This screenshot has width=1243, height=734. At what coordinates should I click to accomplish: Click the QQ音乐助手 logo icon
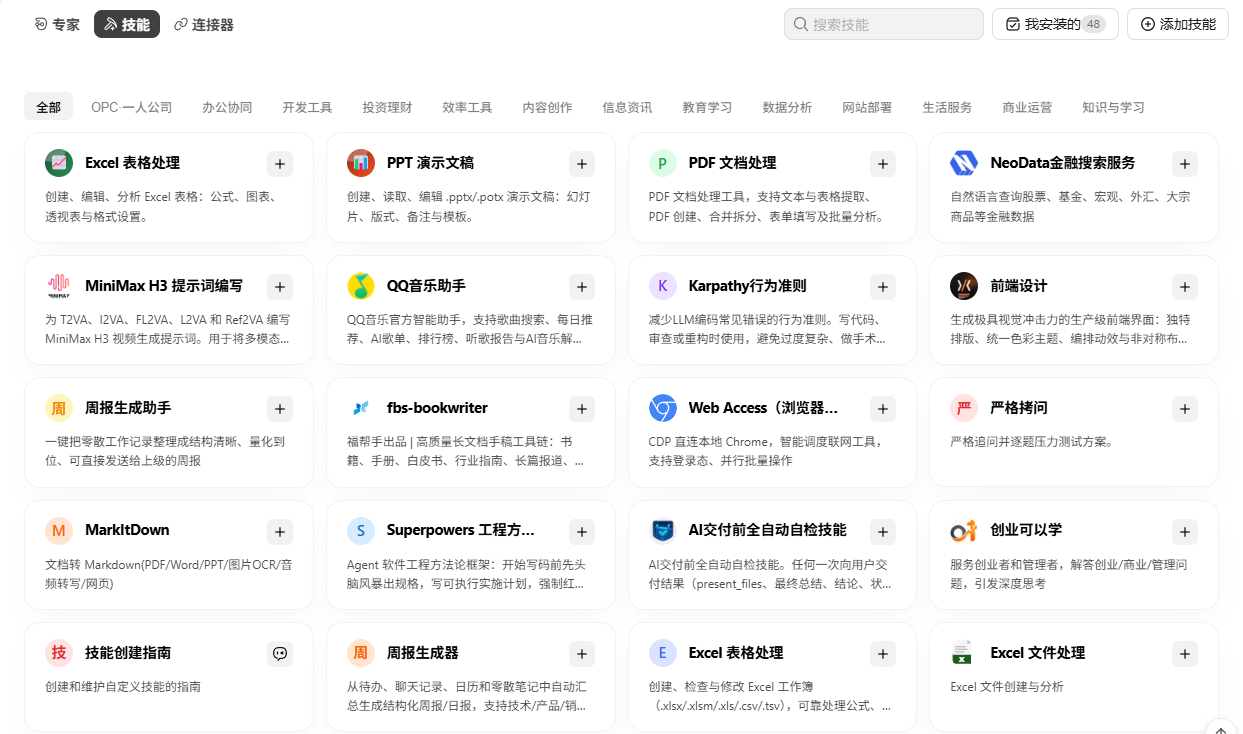click(361, 286)
